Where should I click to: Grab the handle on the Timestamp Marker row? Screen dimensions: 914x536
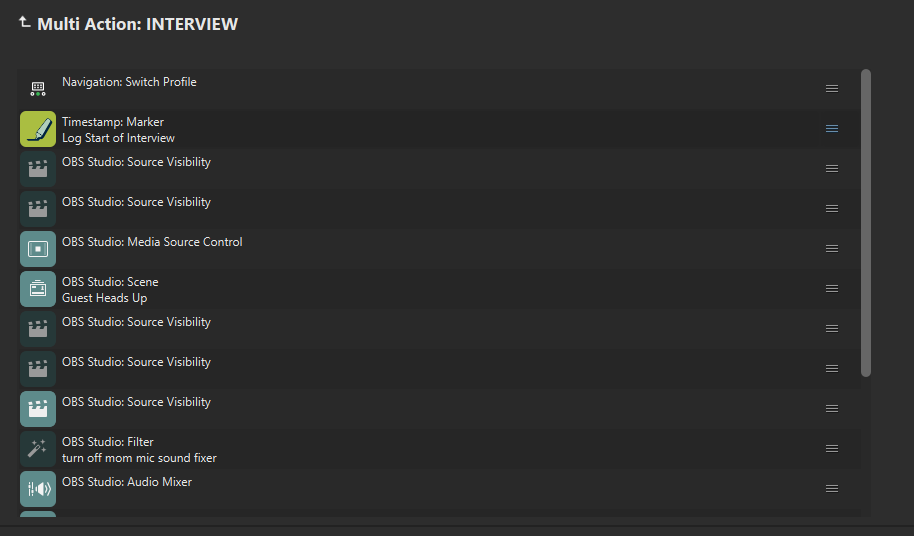[831, 129]
